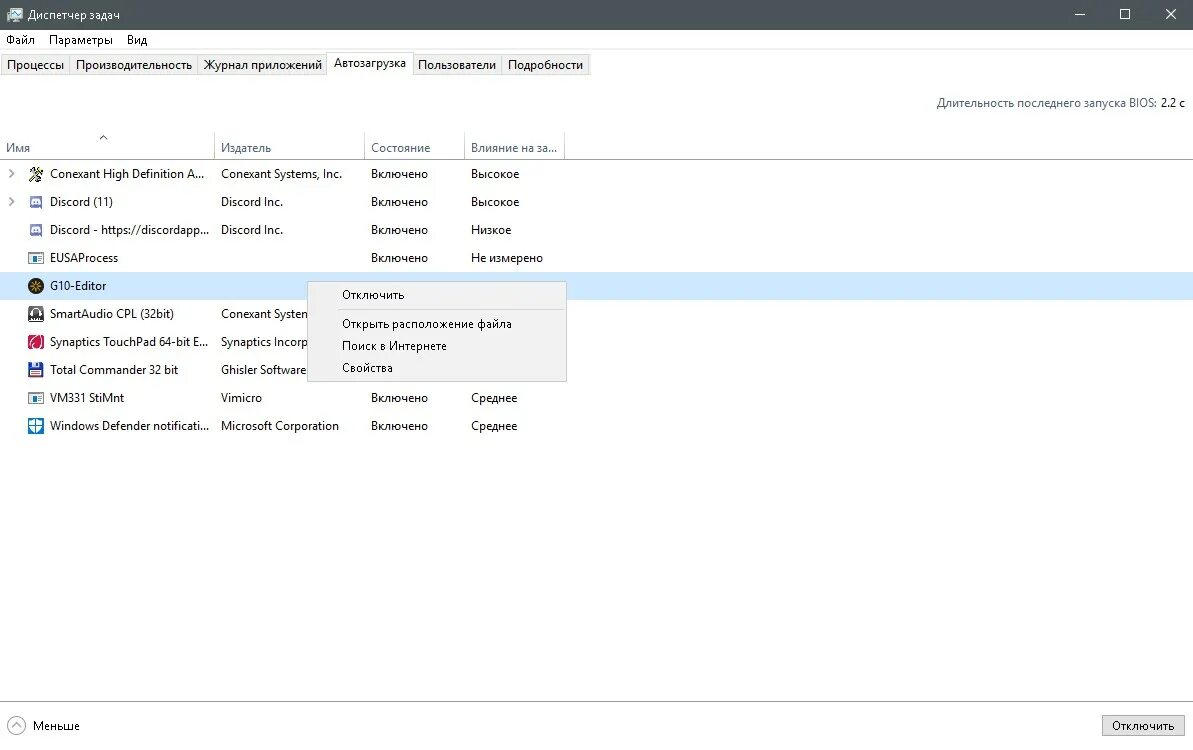The width and height of the screenshot is (1193, 750).
Task: Switch to the 'Журнал приложений' tab
Action: pyautogui.click(x=262, y=65)
